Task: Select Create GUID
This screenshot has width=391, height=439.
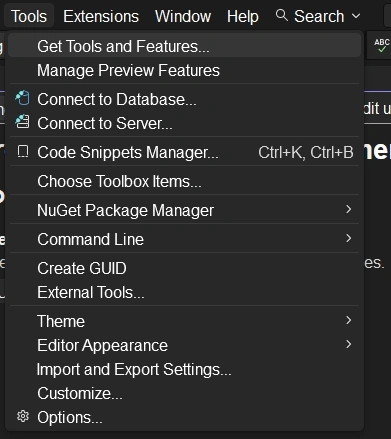Action: pyautogui.click(x=184, y=268)
